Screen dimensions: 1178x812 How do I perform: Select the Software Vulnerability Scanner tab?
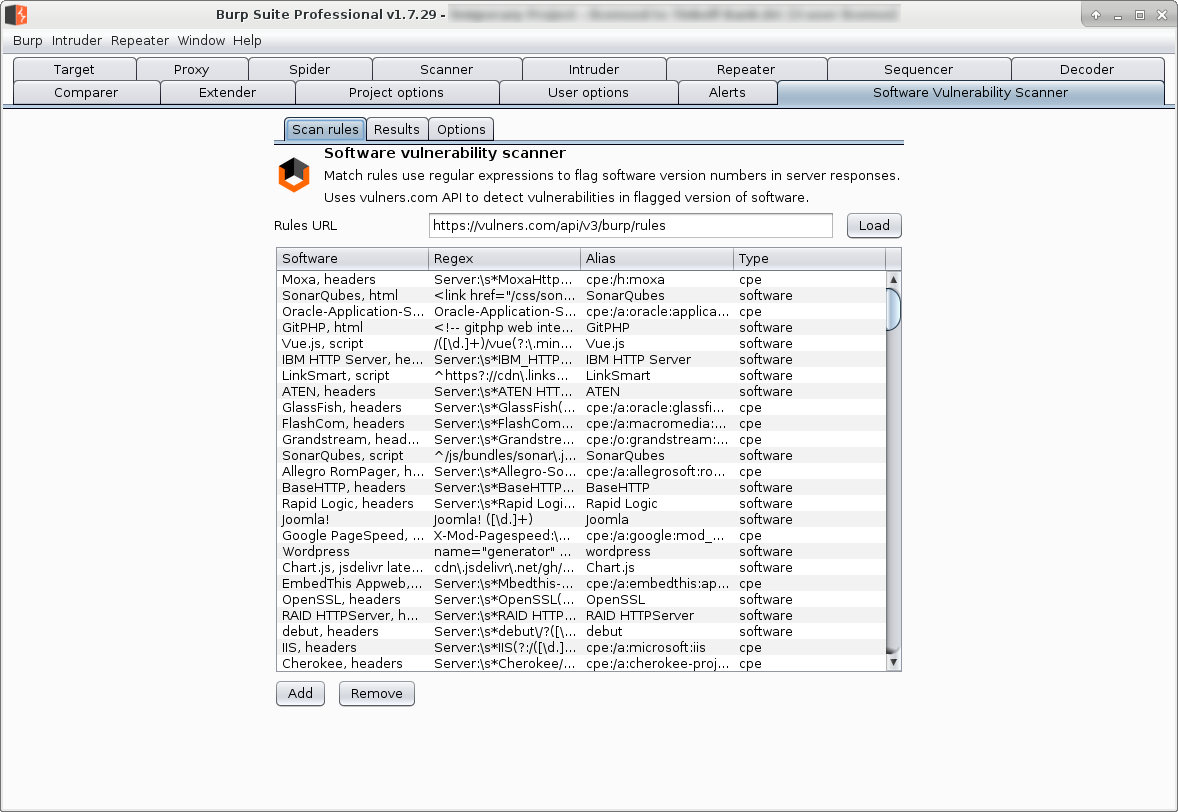[971, 92]
